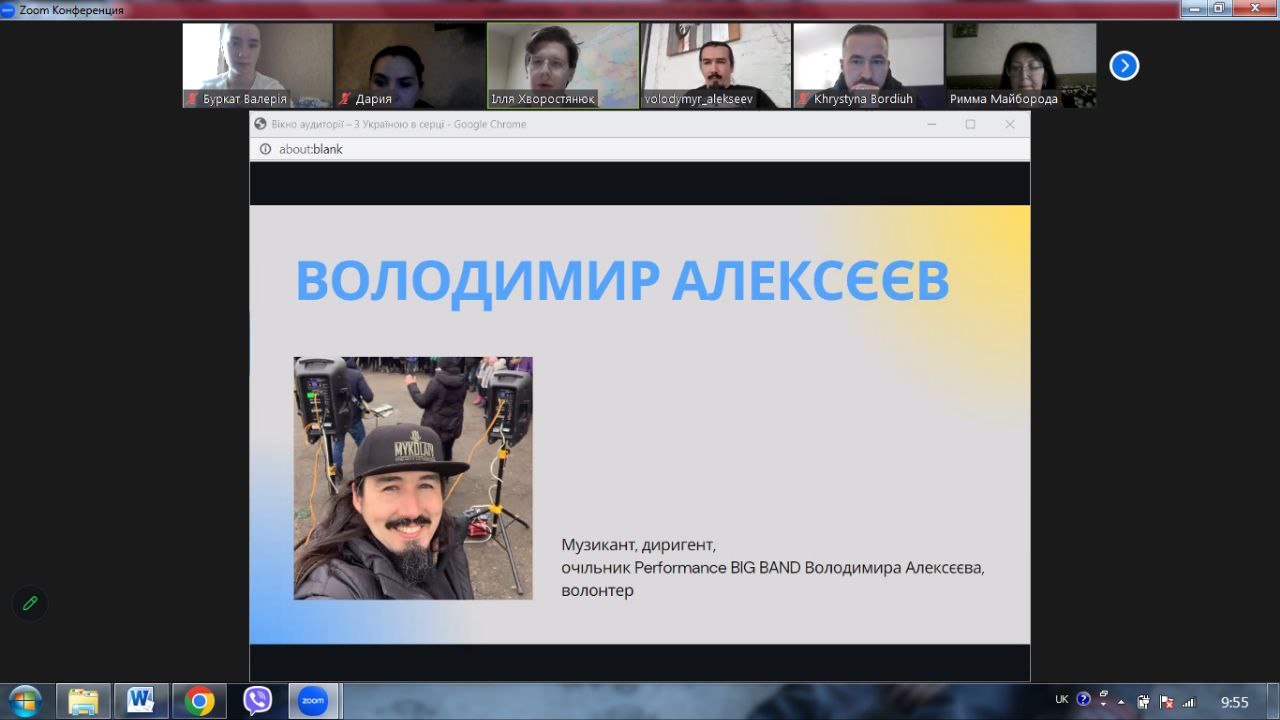Click the green annotation pencil icon

[x=30, y=603]
